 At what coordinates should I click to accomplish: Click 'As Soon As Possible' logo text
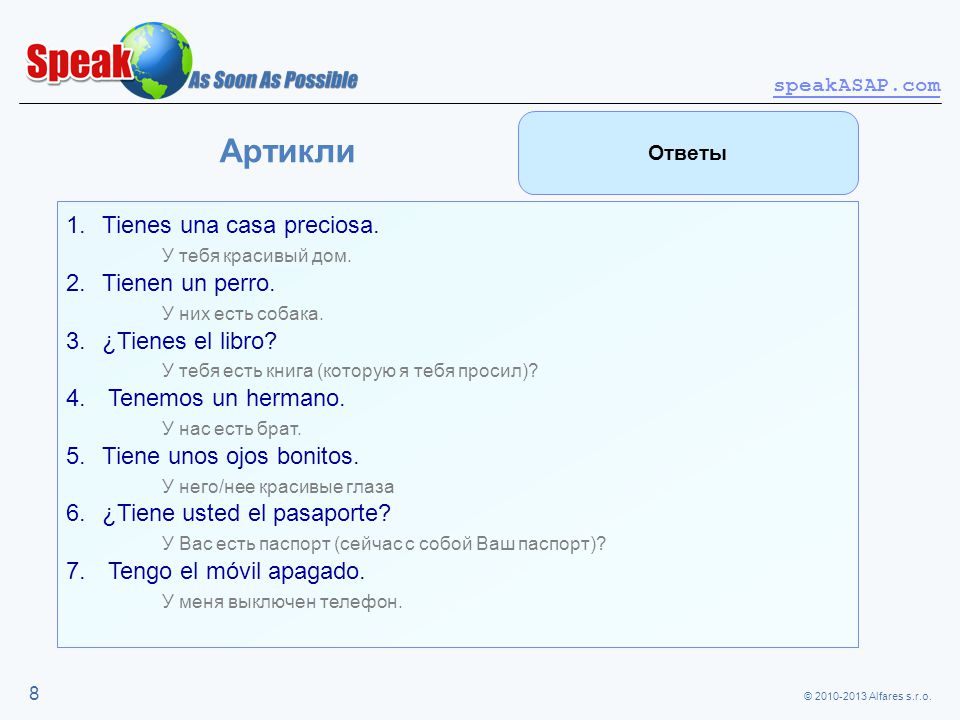(x=273, y=80)
